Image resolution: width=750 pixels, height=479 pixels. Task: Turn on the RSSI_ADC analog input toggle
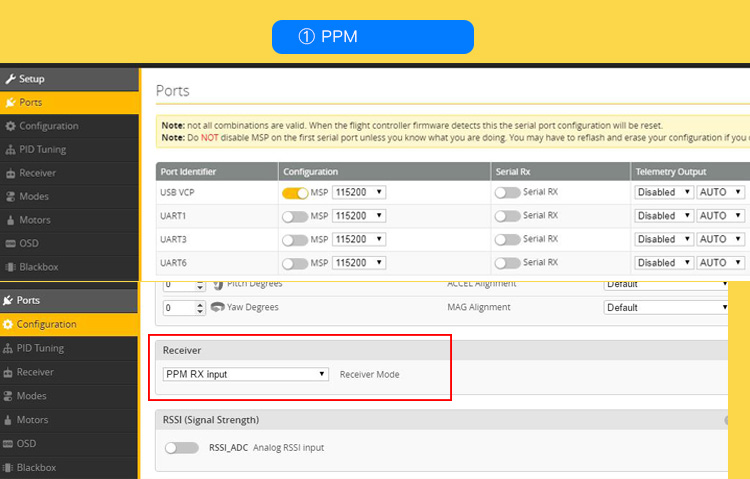182,448
